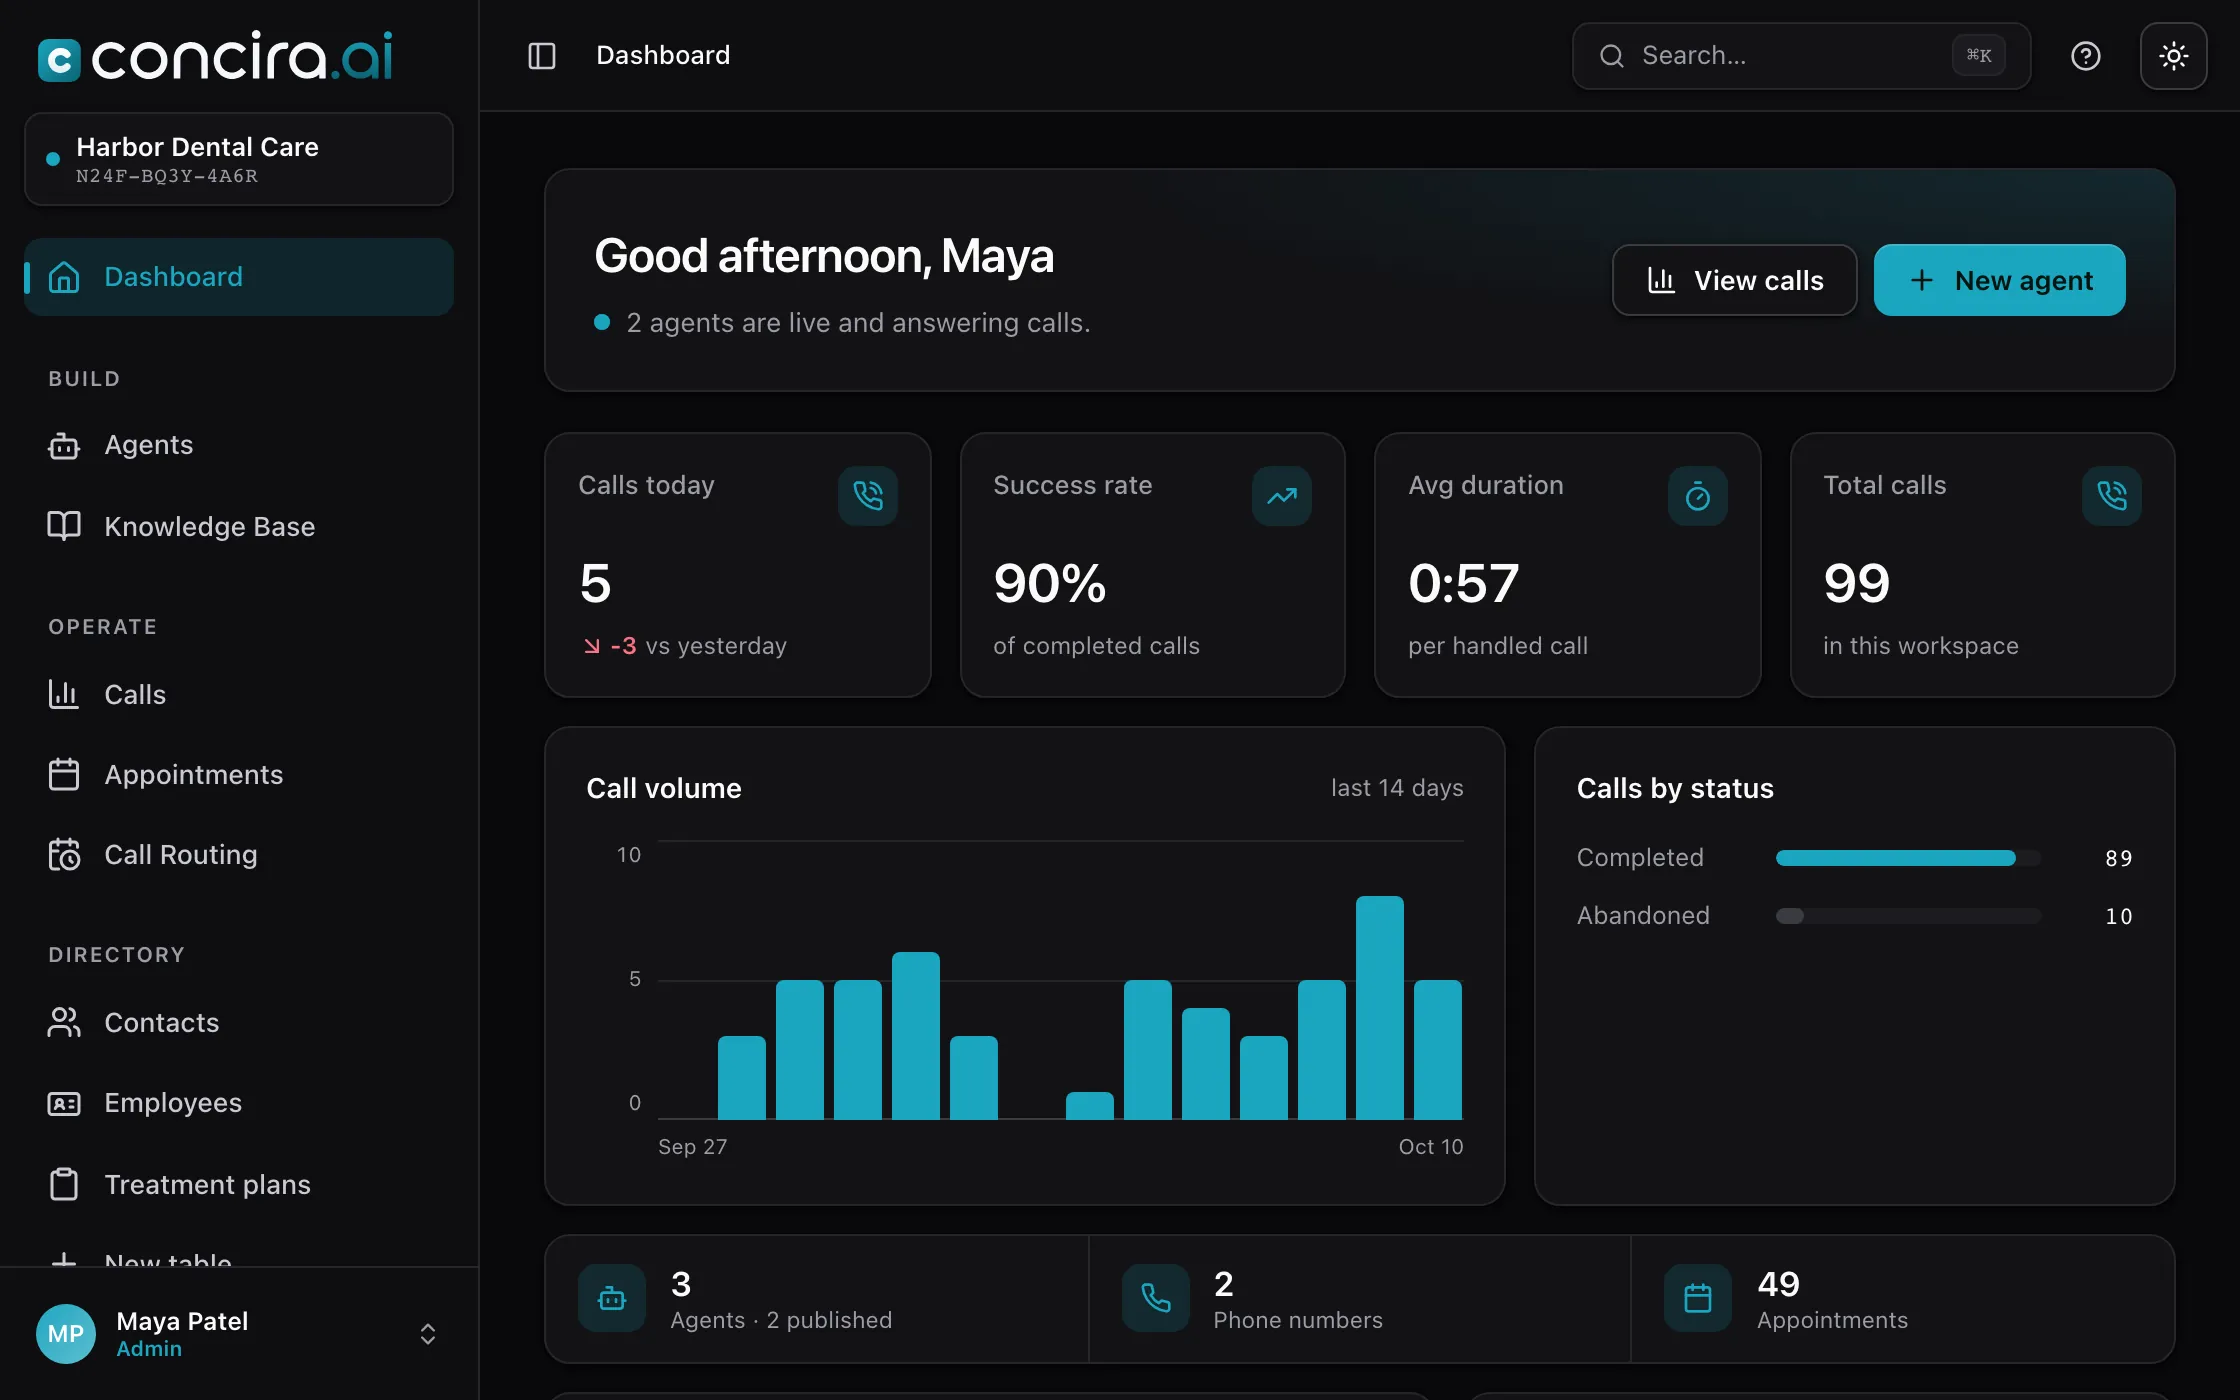2240x1400 pixels.
Task: Click the Completed status progress bar
Action: 1908,858
